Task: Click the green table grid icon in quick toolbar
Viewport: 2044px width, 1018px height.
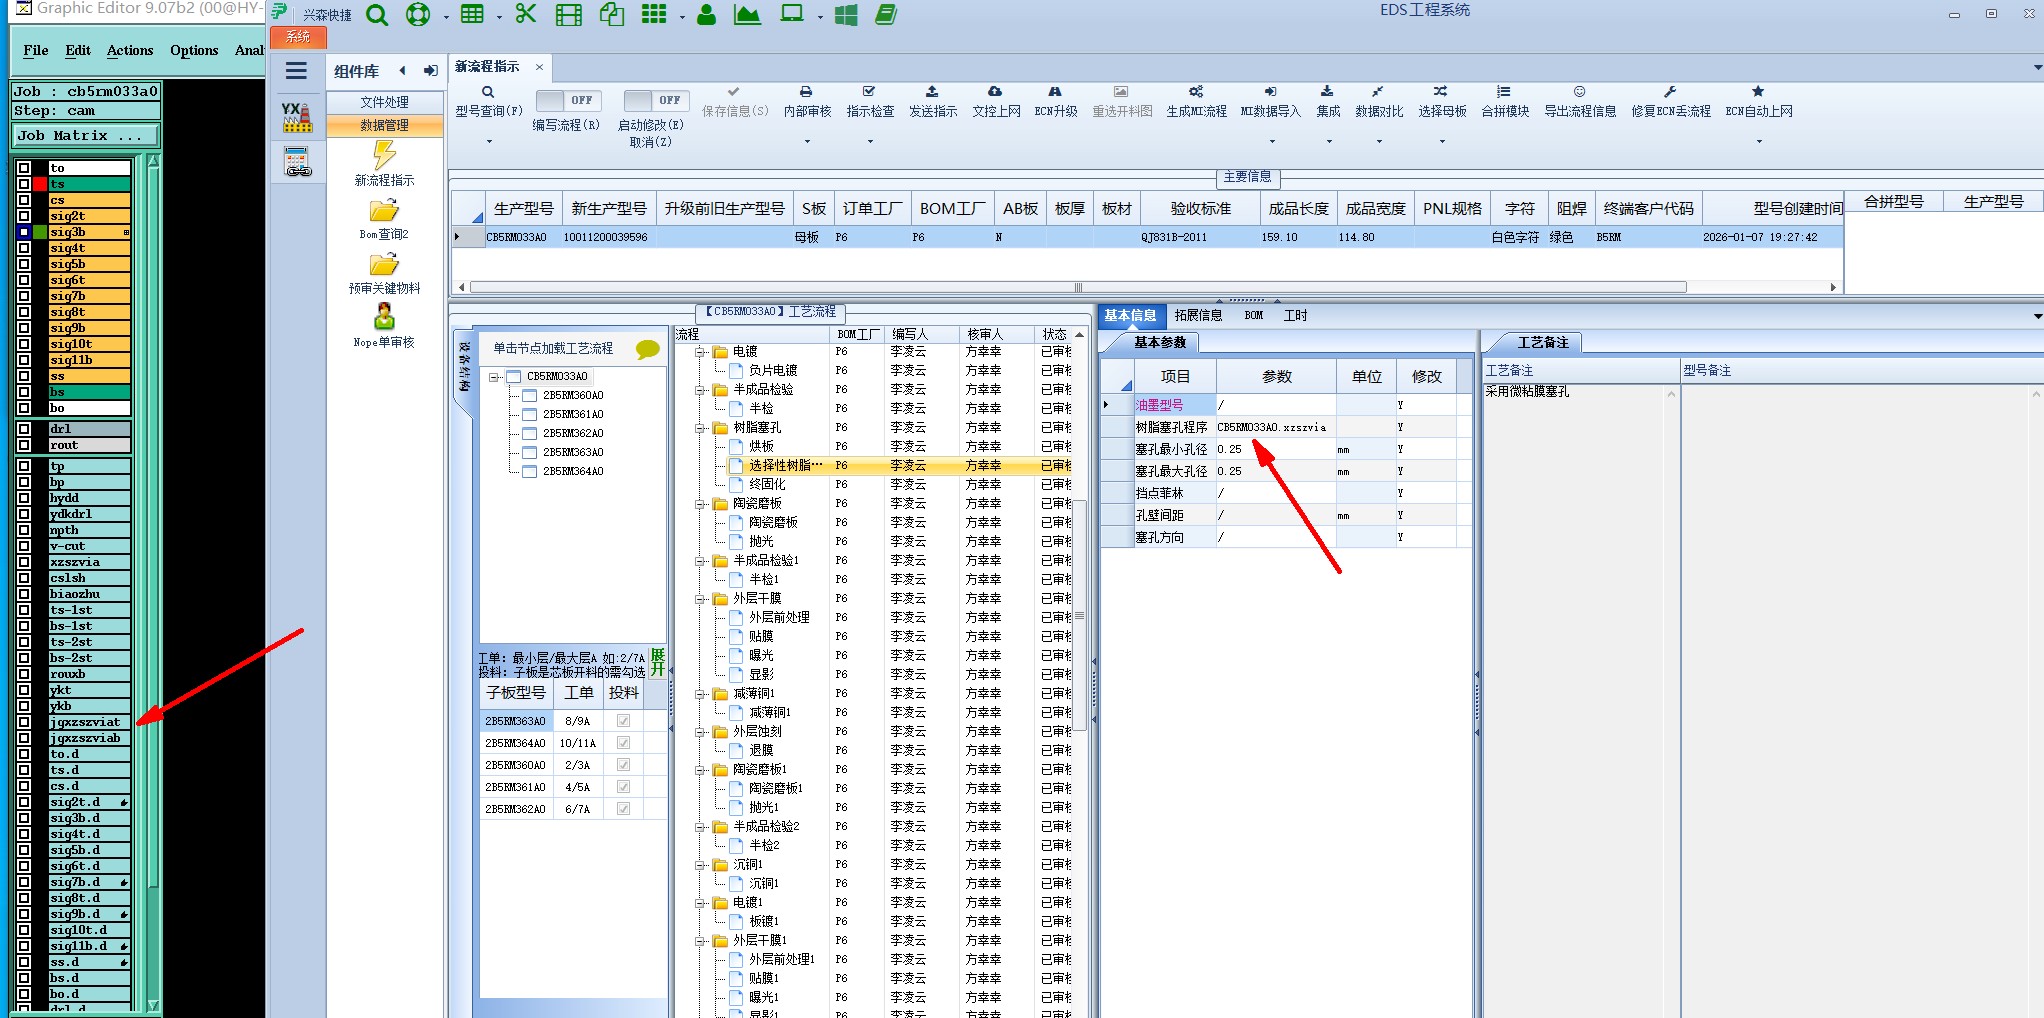Action: click(x=472, y=14)
